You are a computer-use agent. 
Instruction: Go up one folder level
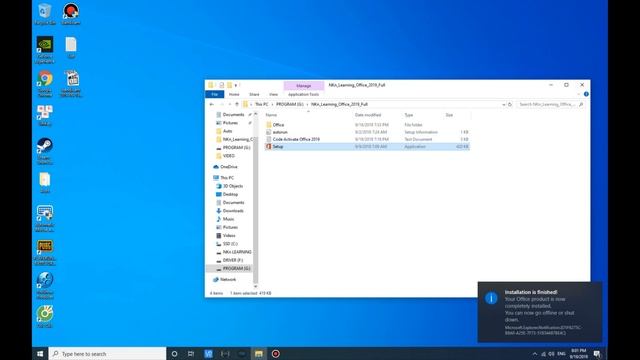pos(237,104)
